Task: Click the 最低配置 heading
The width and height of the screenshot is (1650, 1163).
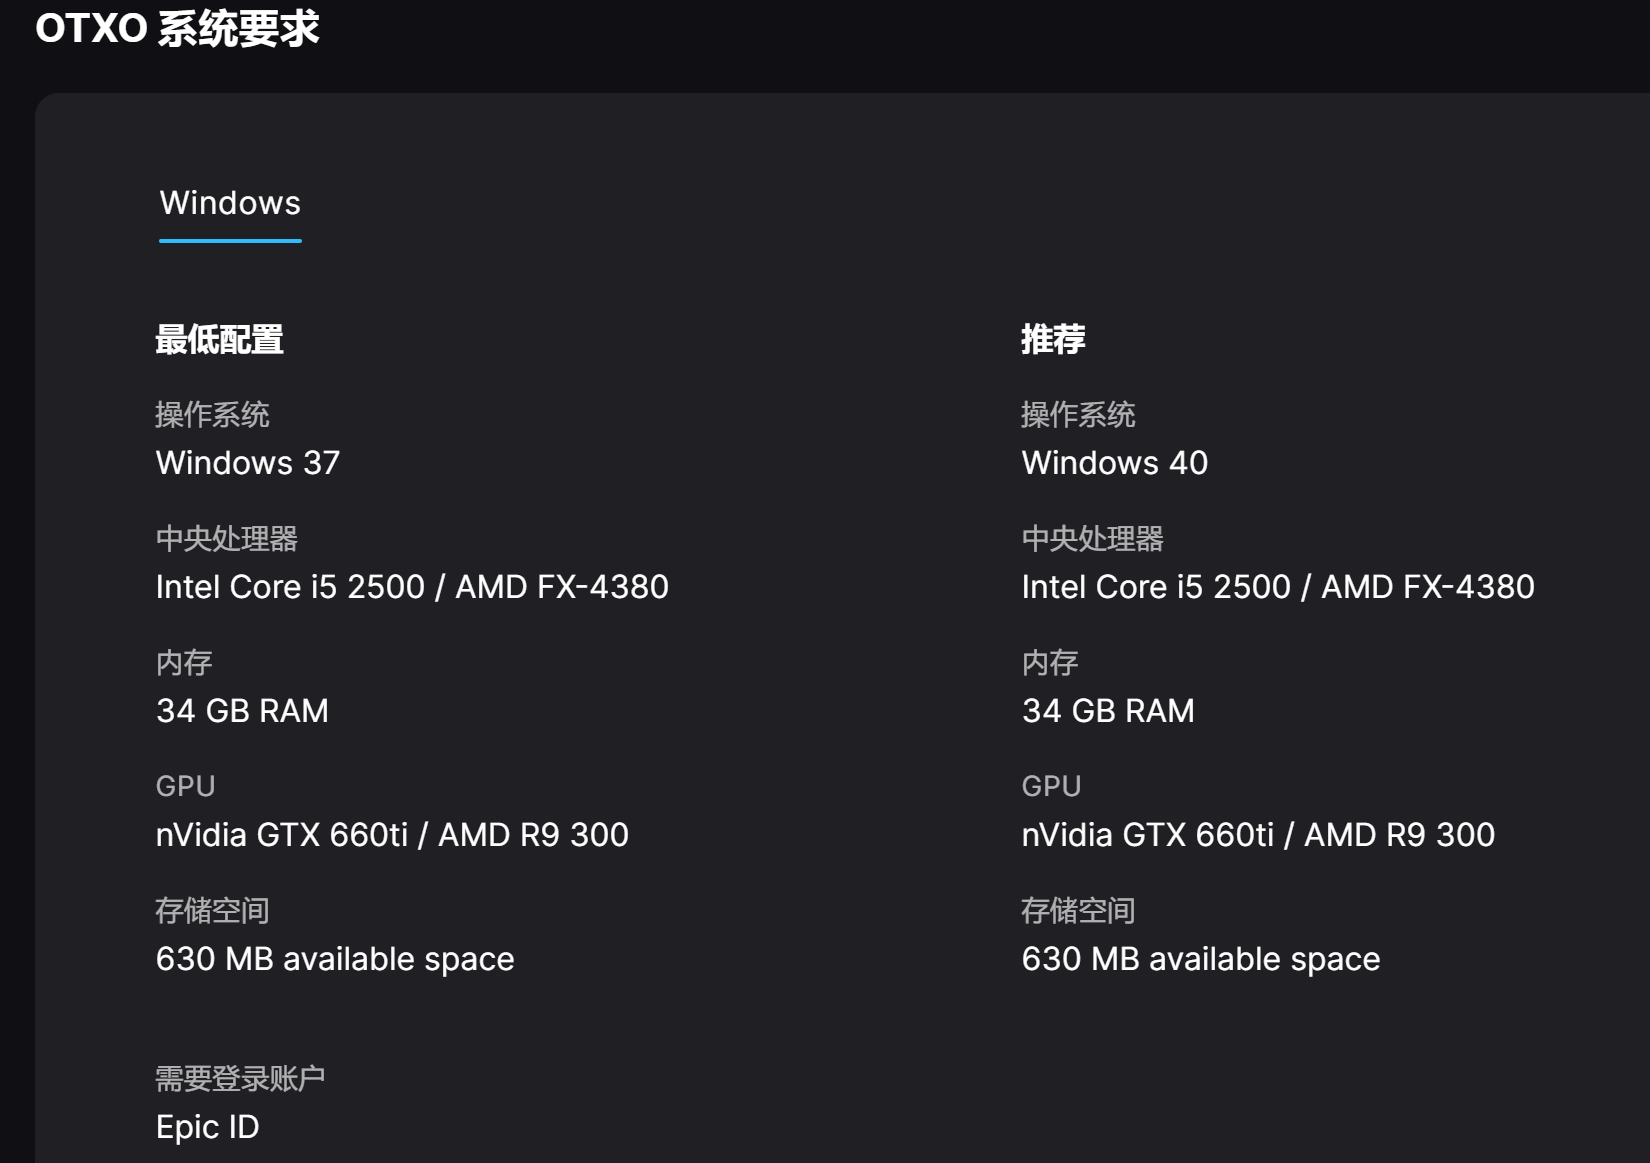Action: coord(219,340)
